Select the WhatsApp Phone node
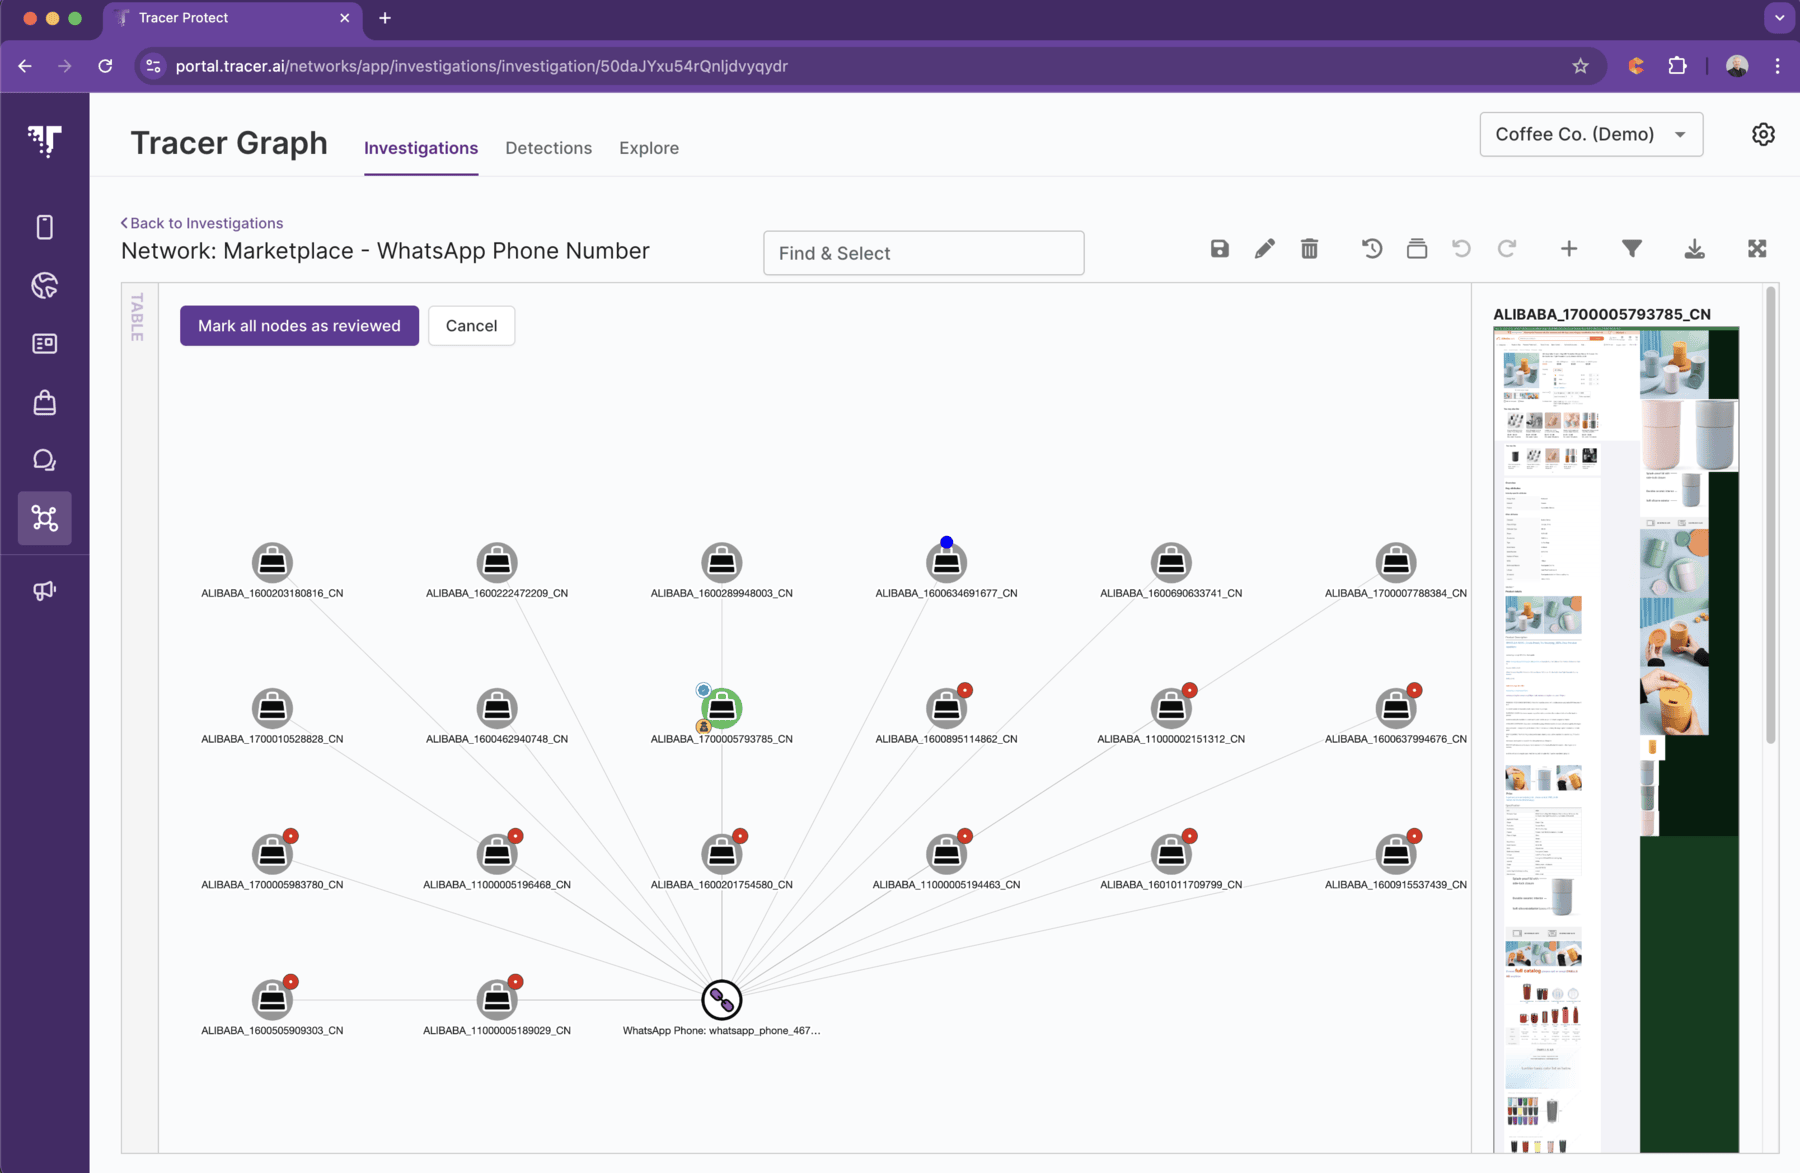This screenshot has height=1173, width=1800. (722, 999)
